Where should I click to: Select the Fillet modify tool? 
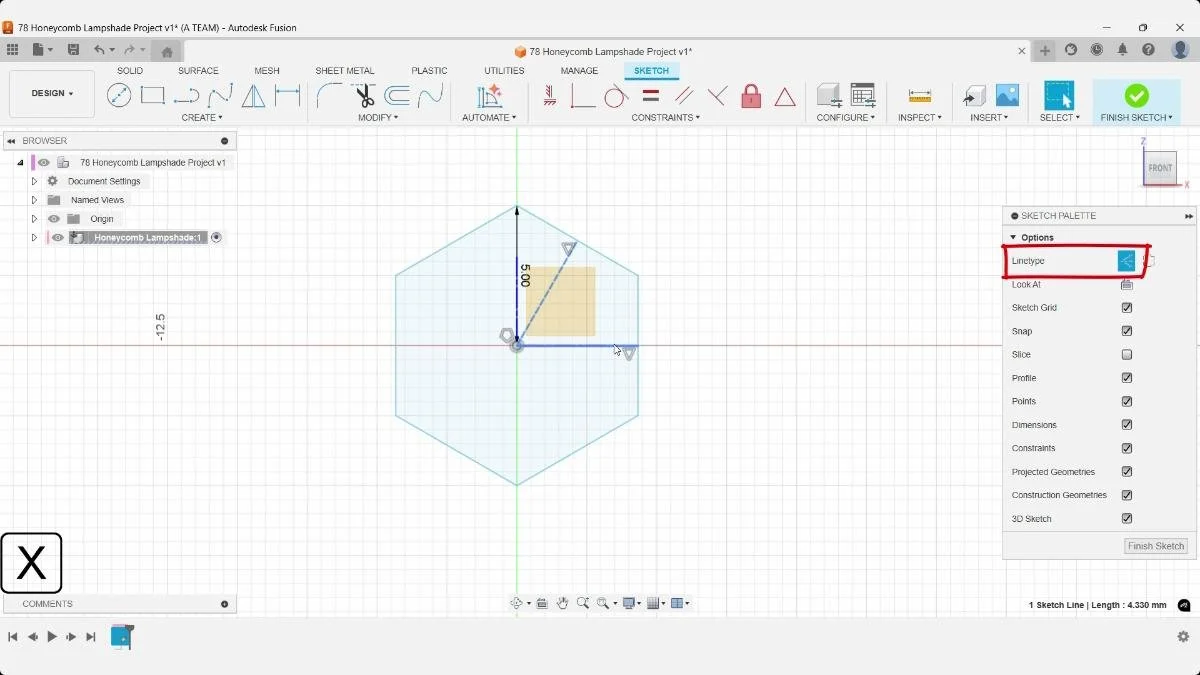coord(329,96)
